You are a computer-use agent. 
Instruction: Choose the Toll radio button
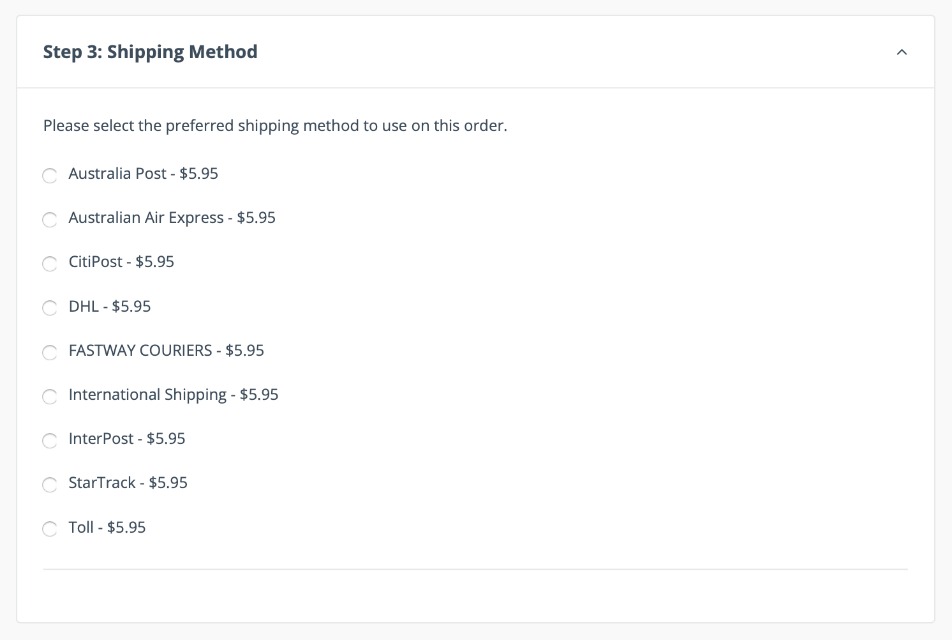49,529
